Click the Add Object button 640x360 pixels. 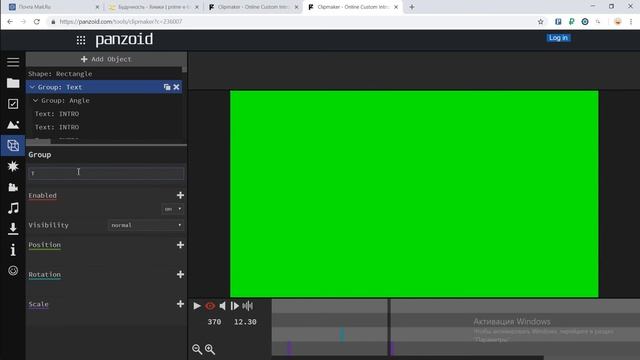coord(106,59)
